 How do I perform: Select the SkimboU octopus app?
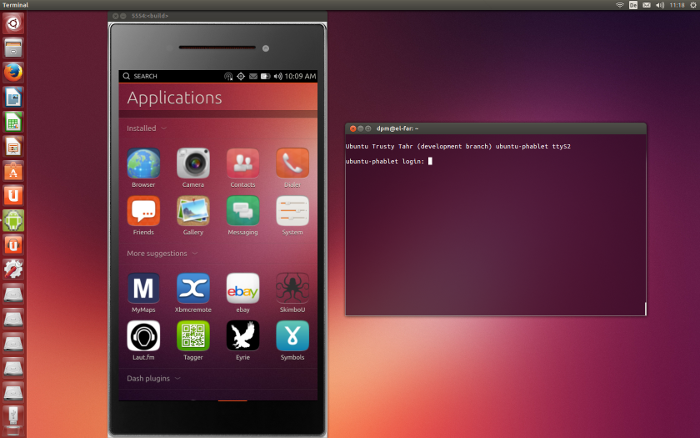292,288
